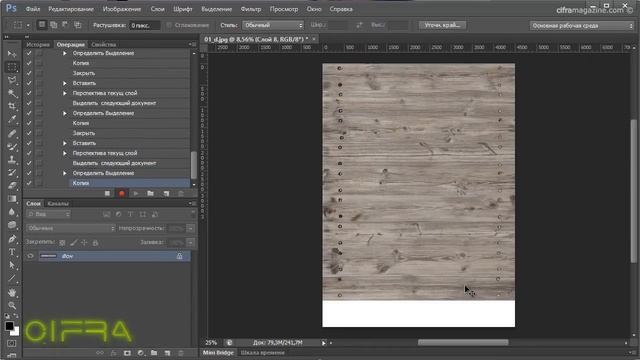Open Основная рабочая среда workspace dropdown
The image size is (640, 360).
582,25
